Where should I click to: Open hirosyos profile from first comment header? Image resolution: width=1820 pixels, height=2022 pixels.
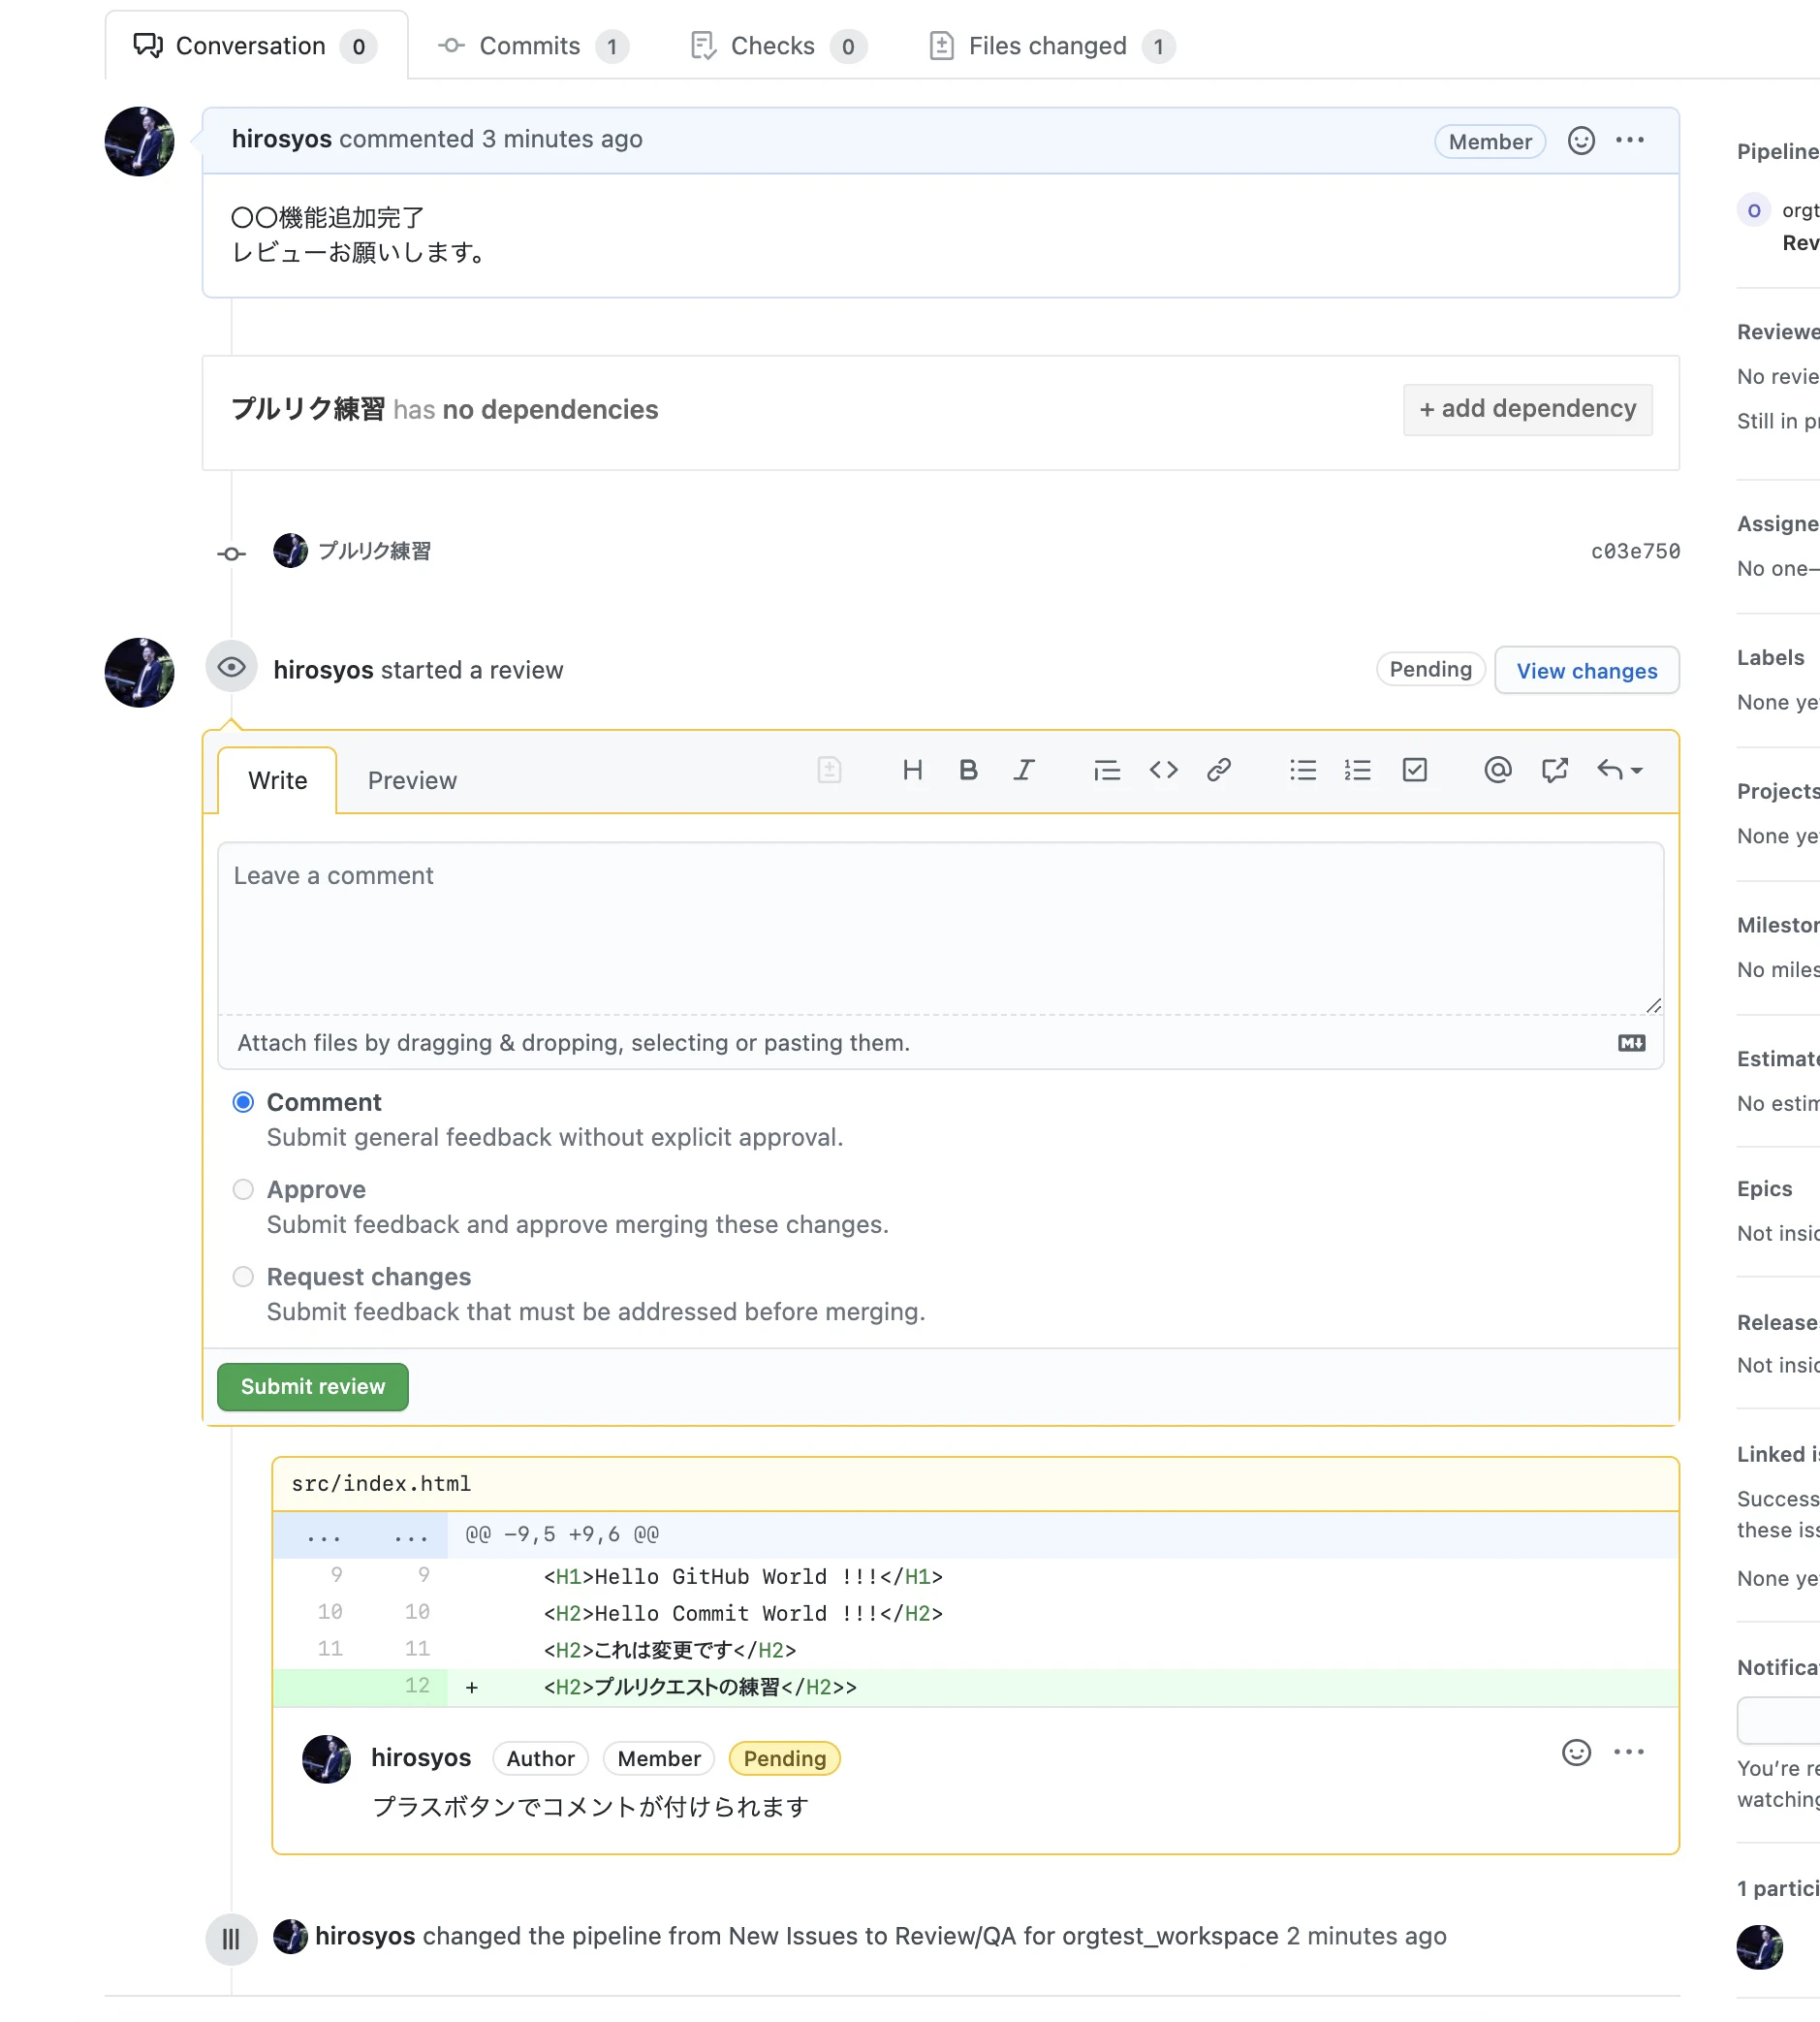281,139
